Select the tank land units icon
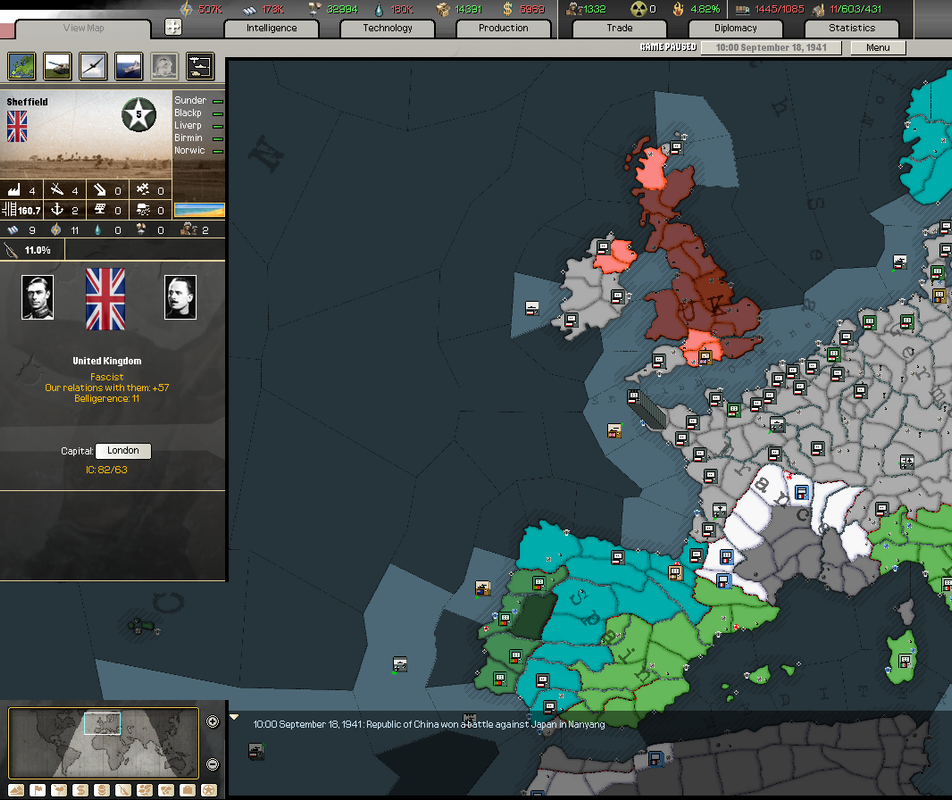This screenshot has width=952, height=800. (58, 66)
